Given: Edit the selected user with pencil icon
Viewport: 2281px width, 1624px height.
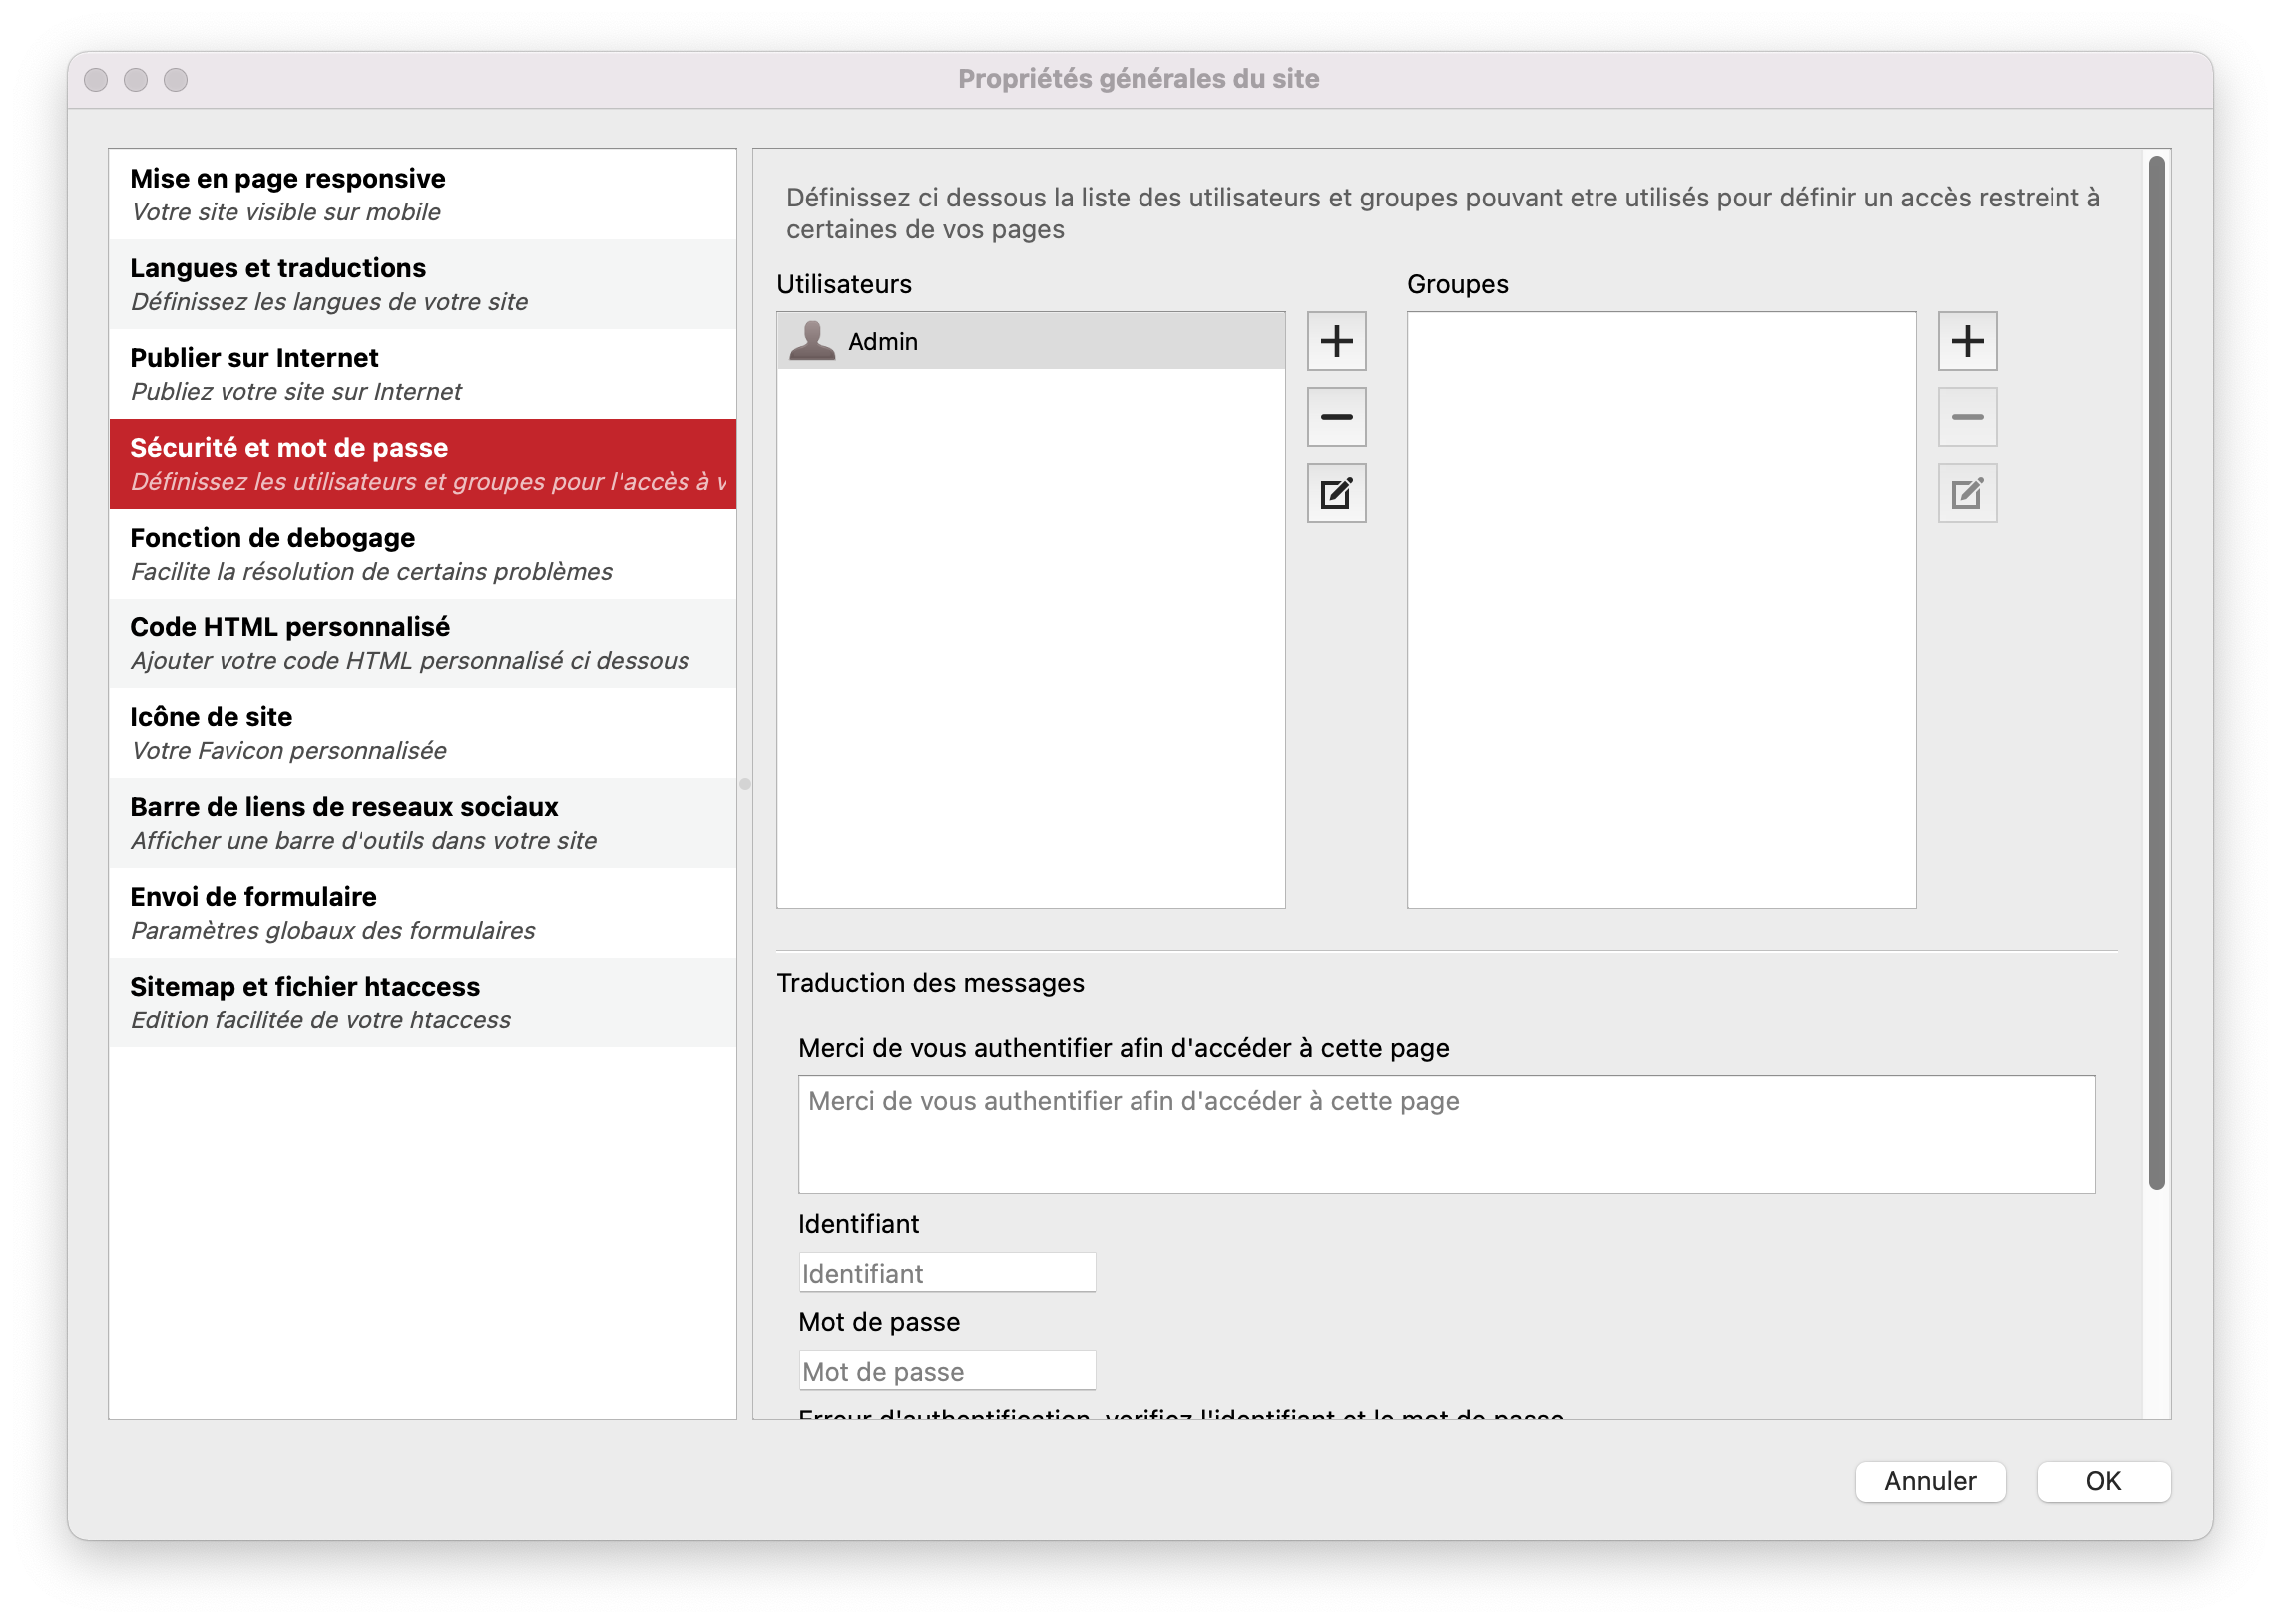Looking at the screenshot, I should (x=1336, y=493).
